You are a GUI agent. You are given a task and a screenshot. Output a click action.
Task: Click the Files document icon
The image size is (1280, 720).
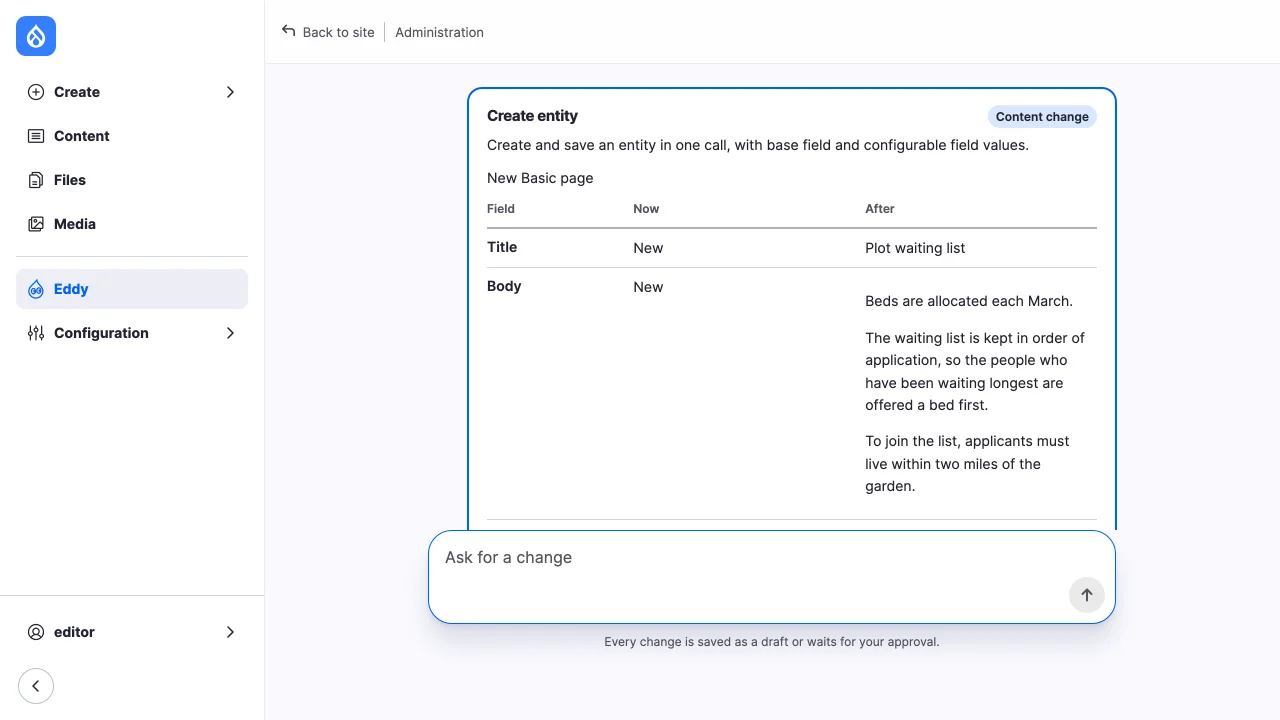tap(36, 180)
